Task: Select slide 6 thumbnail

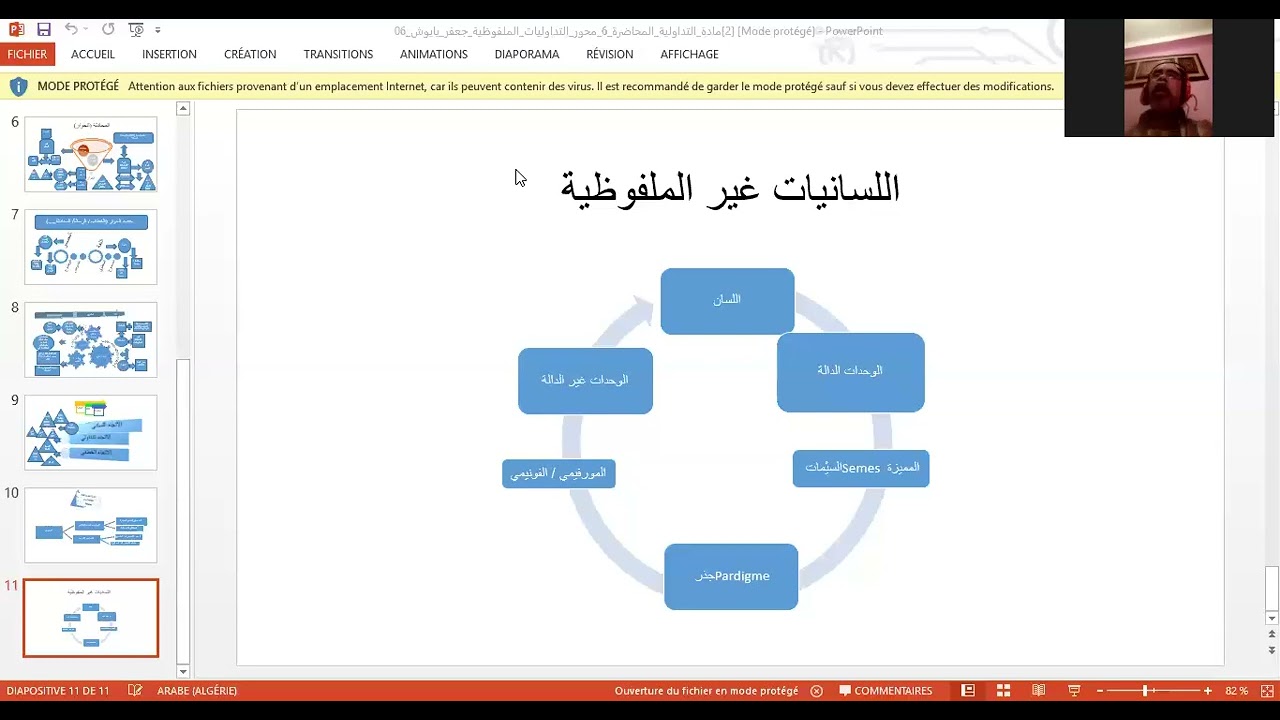Action: pyautogui.click(x=91, y=154)
